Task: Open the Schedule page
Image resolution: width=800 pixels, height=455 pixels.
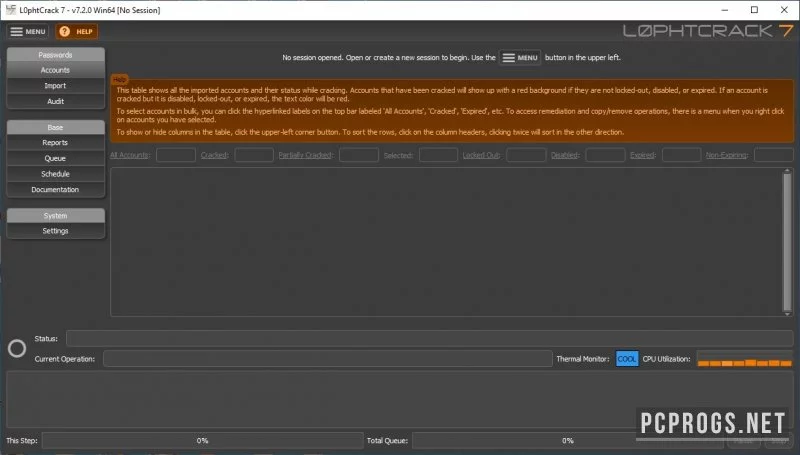Action: (56, 174)
